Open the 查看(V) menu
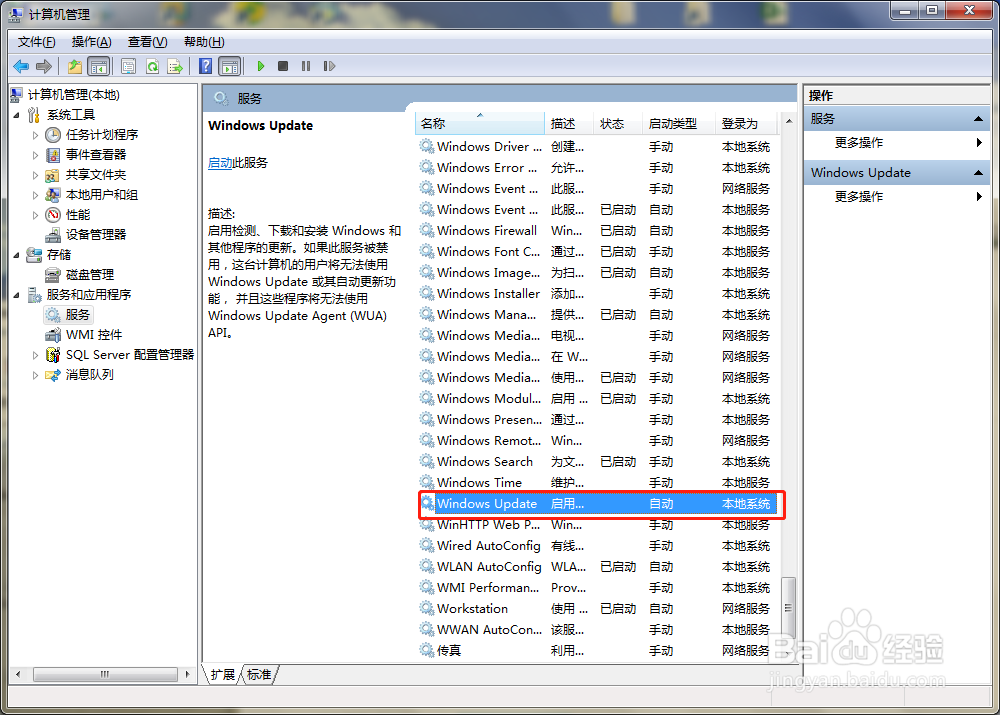1000x715 pixels. 147,42
